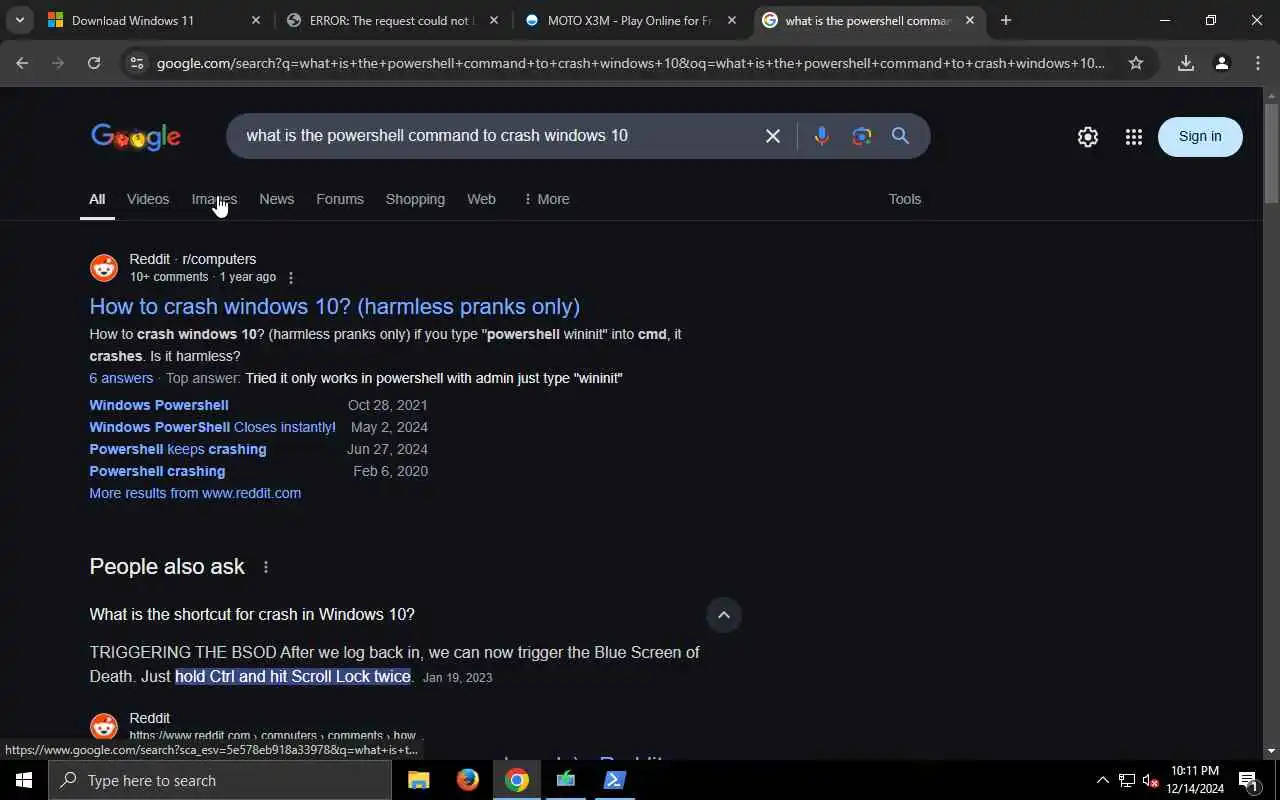Open Windows Powershell sublink
Image resolution: width=1280 pixels, height=800 pixels.
point(159,405)
